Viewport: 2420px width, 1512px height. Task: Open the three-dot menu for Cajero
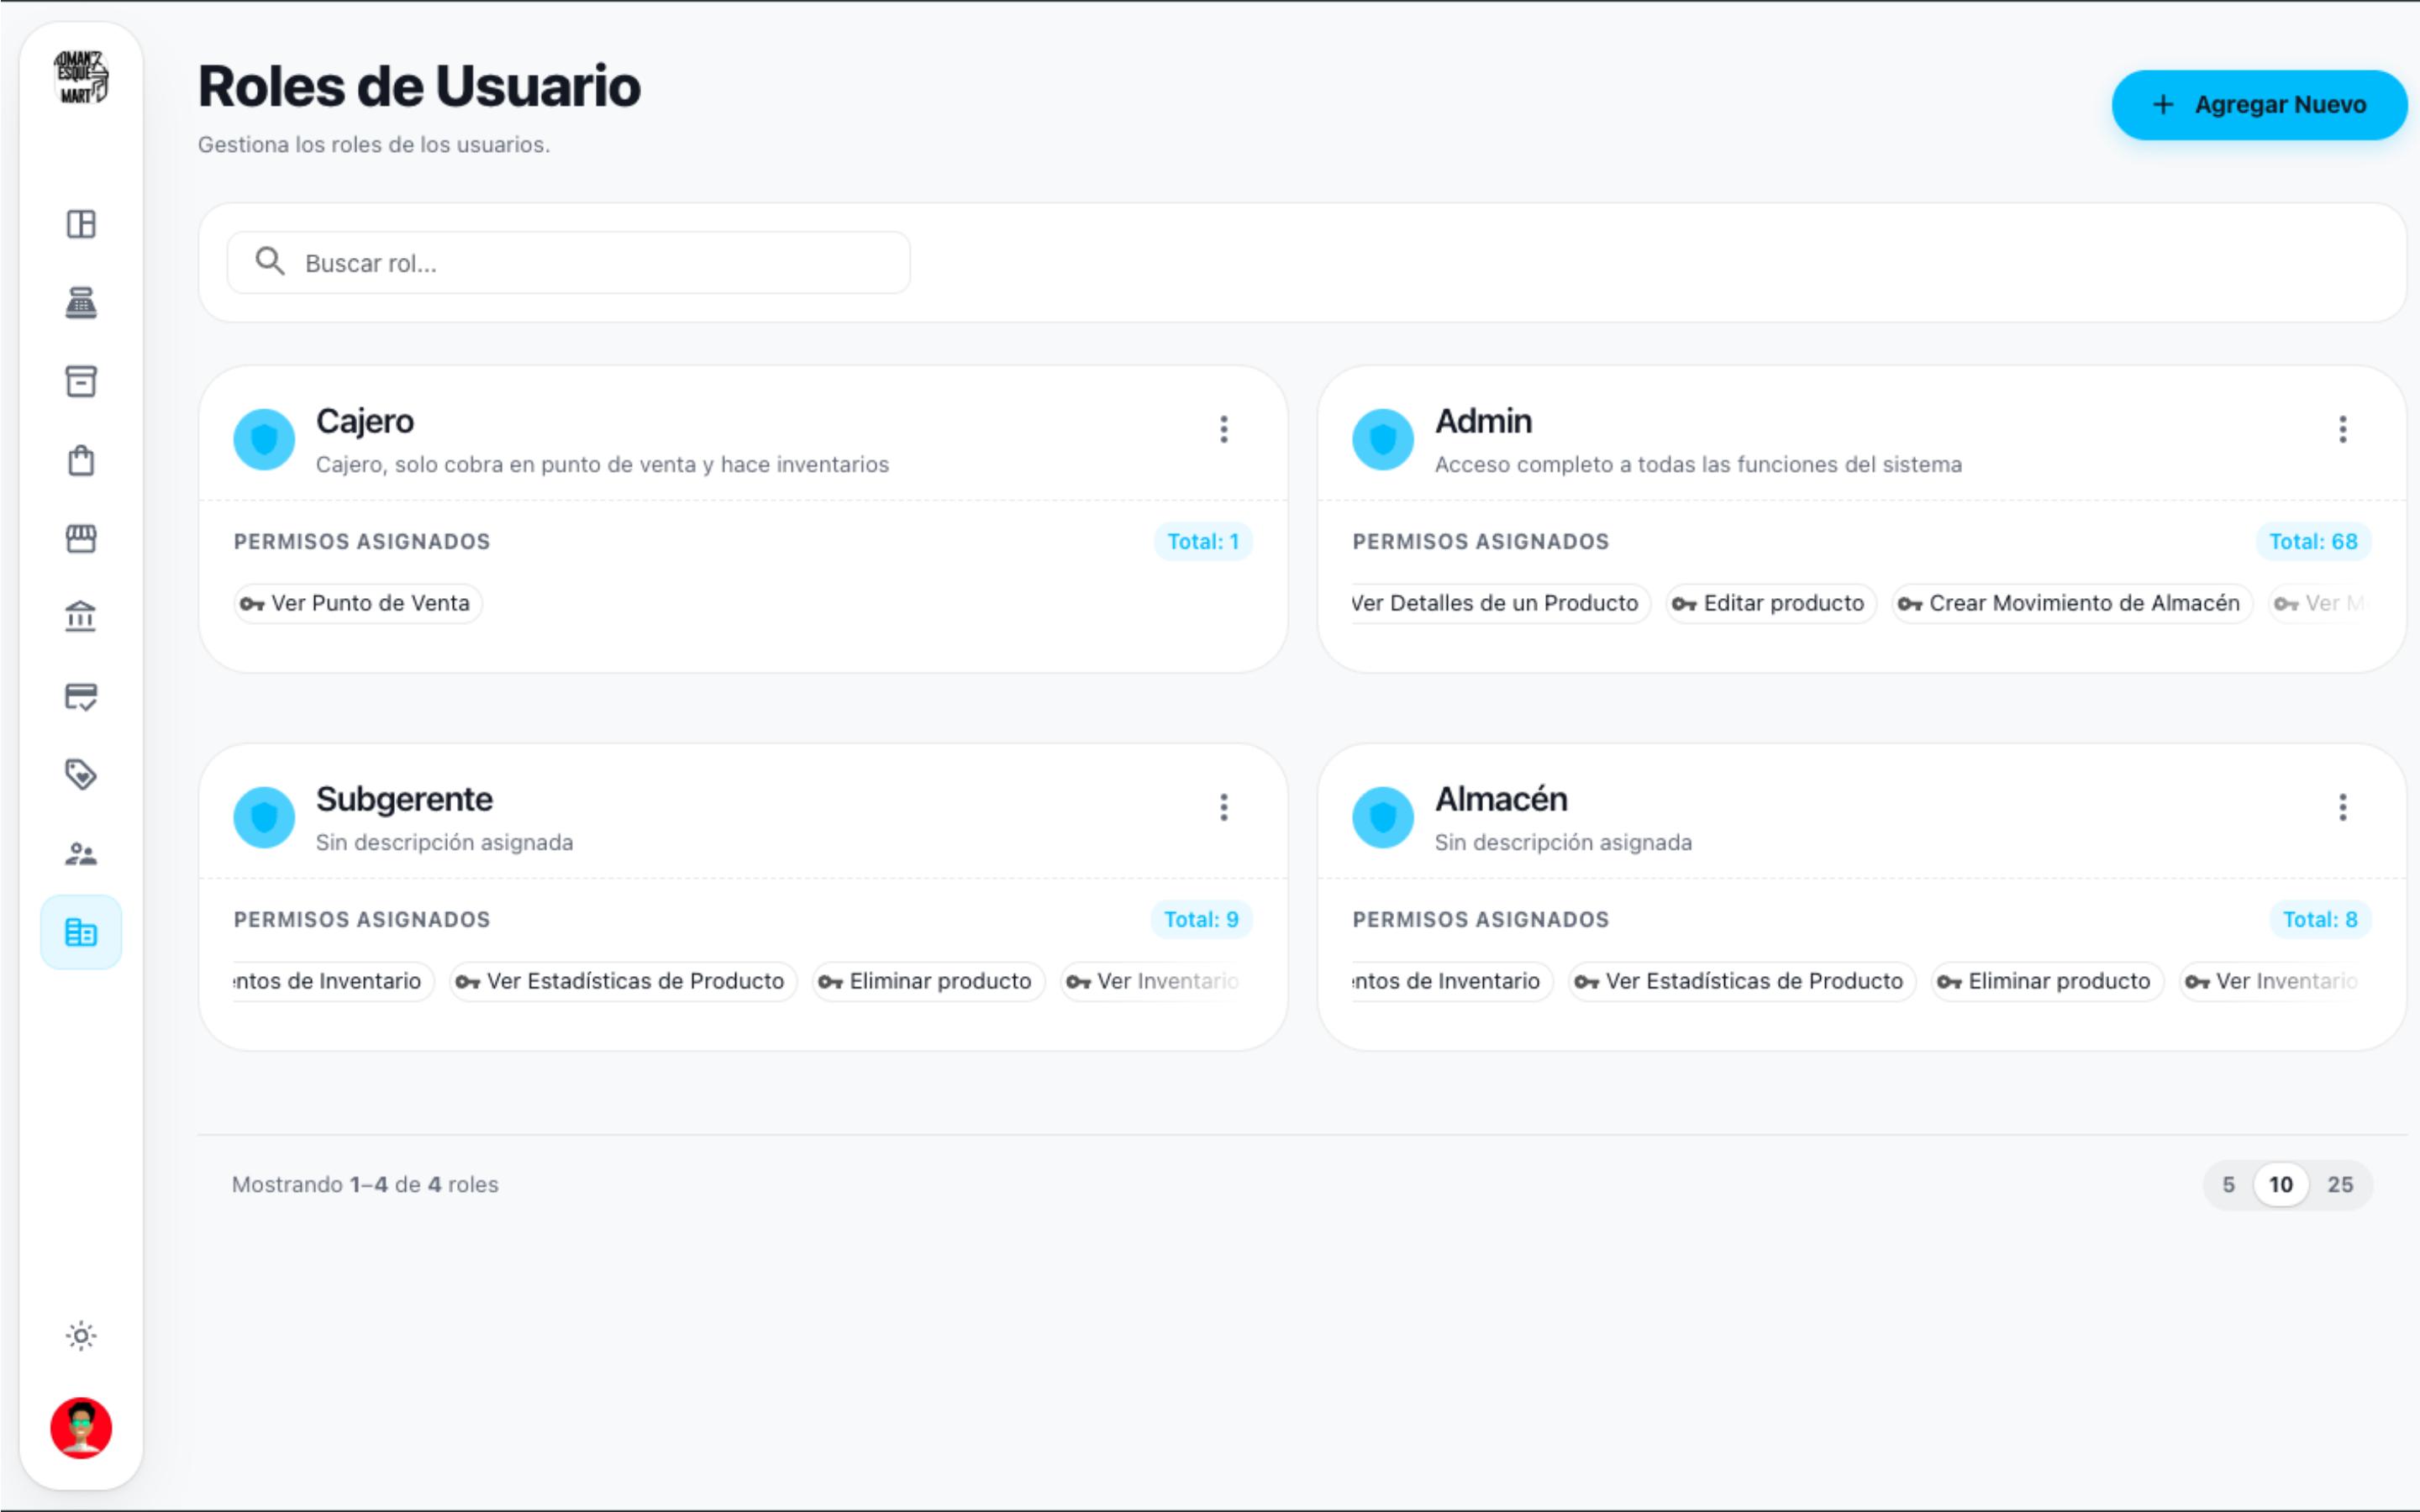point(1224,429)
